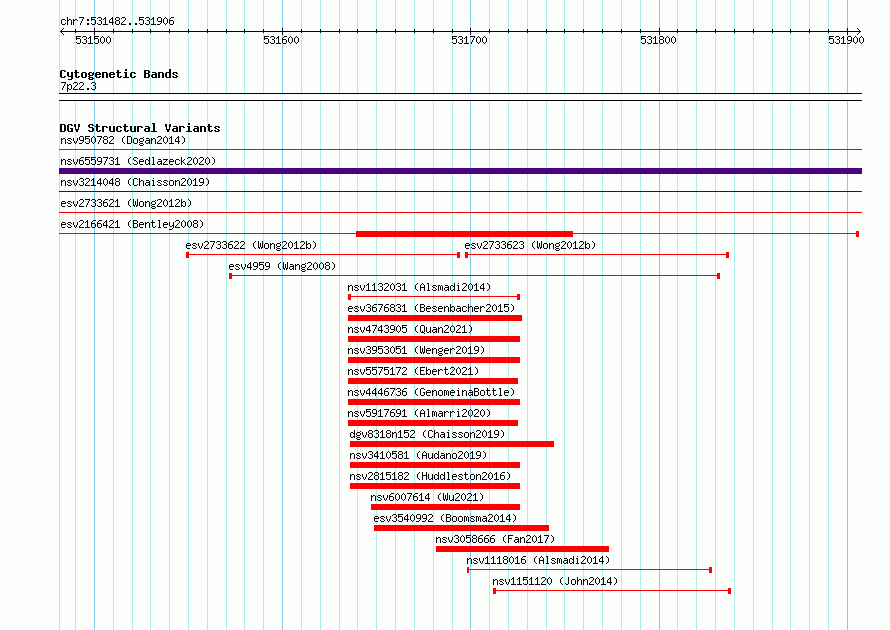Open nsv6007614 (Wu2021) variant label
Viewport: 890px width, 630px height.
click(x=427, y=497)
